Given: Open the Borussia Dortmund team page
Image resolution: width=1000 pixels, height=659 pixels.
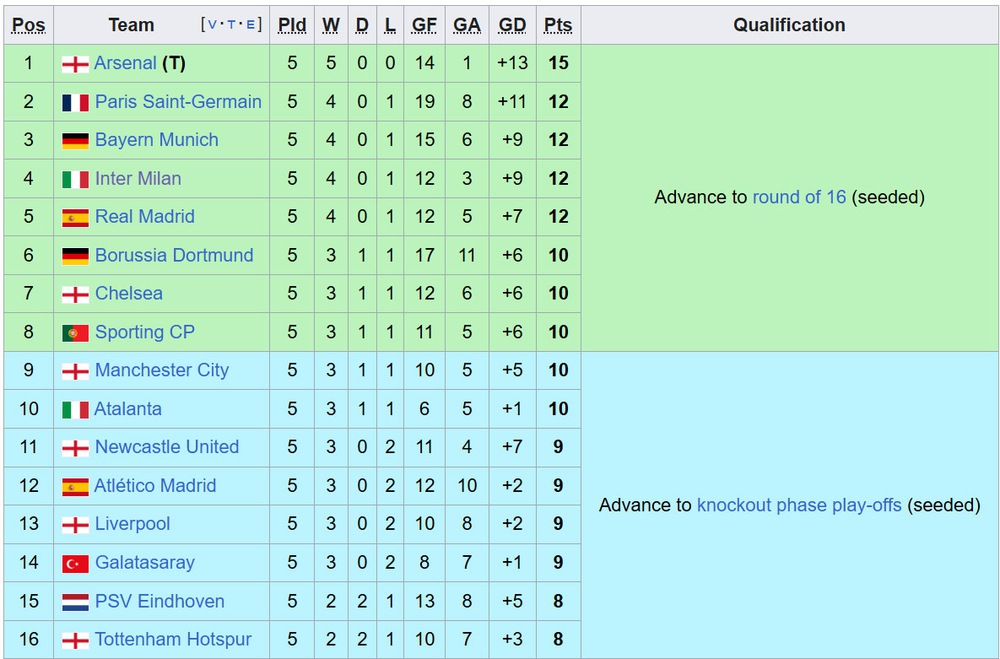Looking at the screenshot, I should [174, 255].
